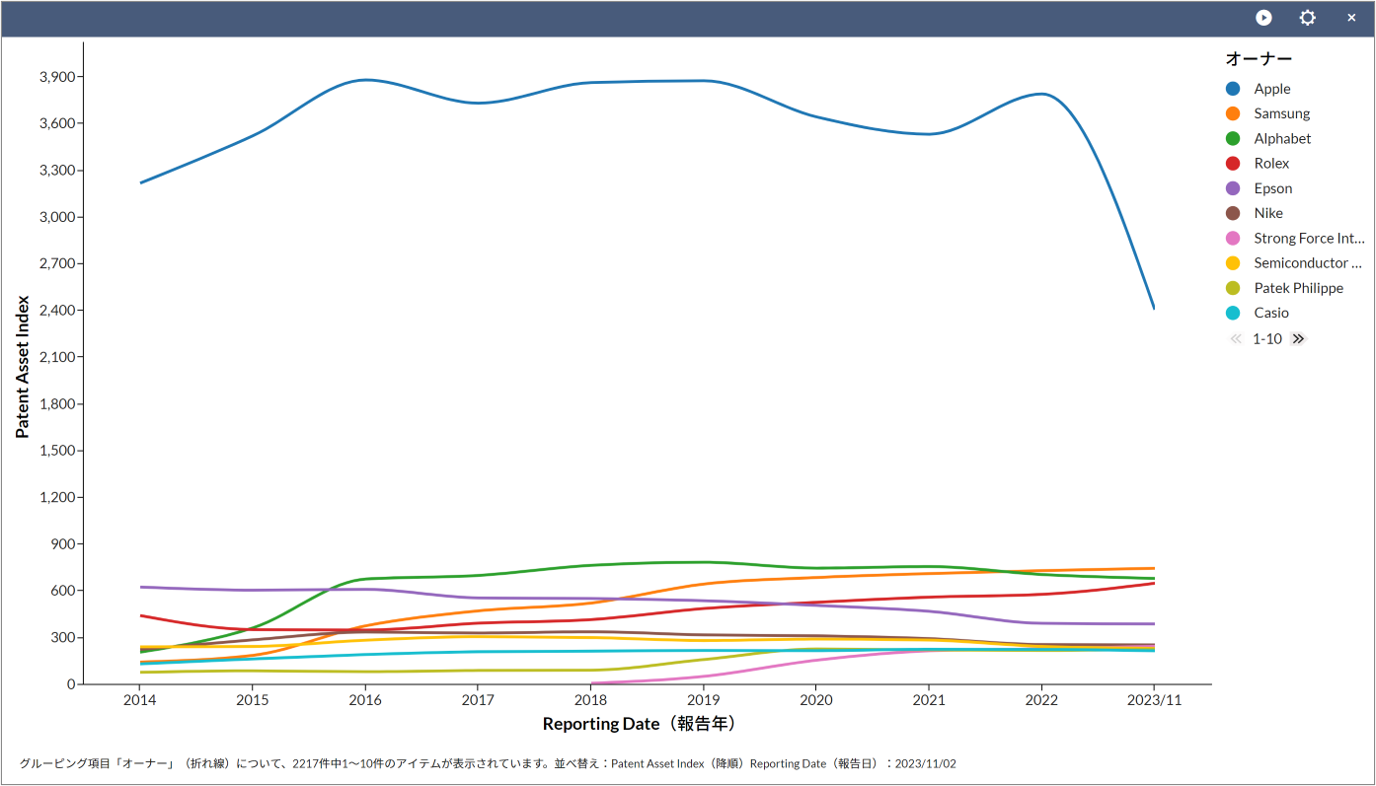Click the play button in the header
The height and width of the screenshot is (786, 1376).
1264,18
